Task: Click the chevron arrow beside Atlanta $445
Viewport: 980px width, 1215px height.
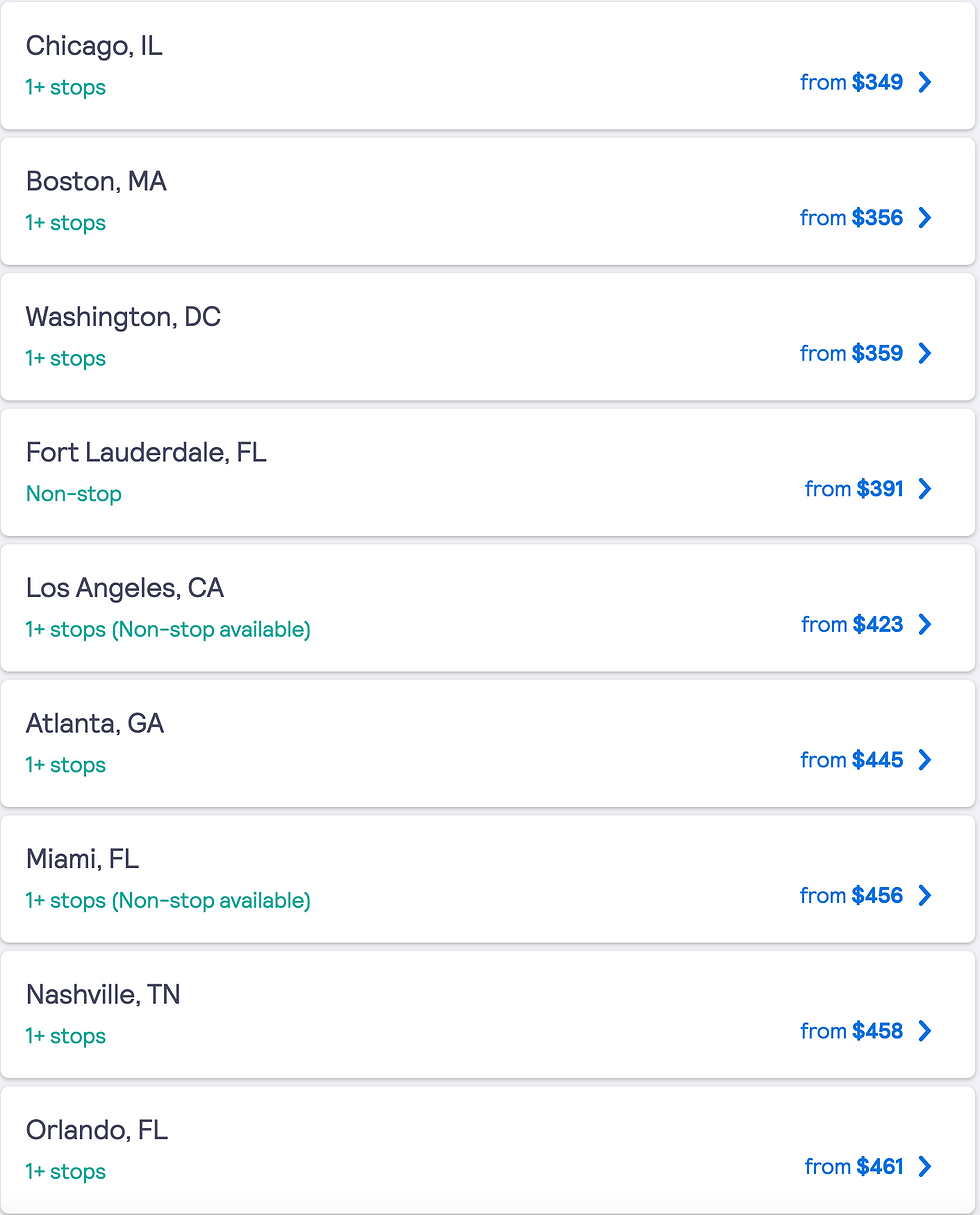Action: (925, 760)
